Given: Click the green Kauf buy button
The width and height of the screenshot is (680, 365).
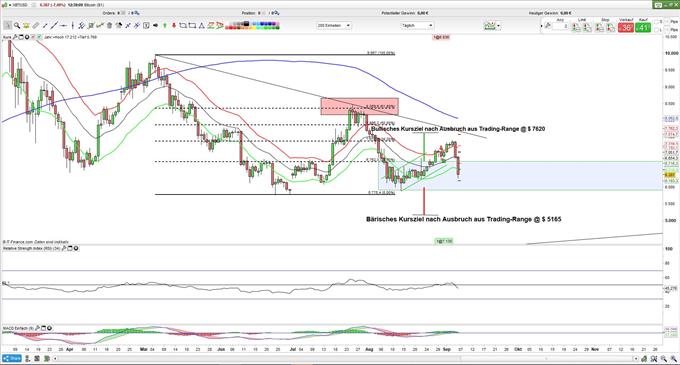Looking at the screenshot, I should click(643, 28).
